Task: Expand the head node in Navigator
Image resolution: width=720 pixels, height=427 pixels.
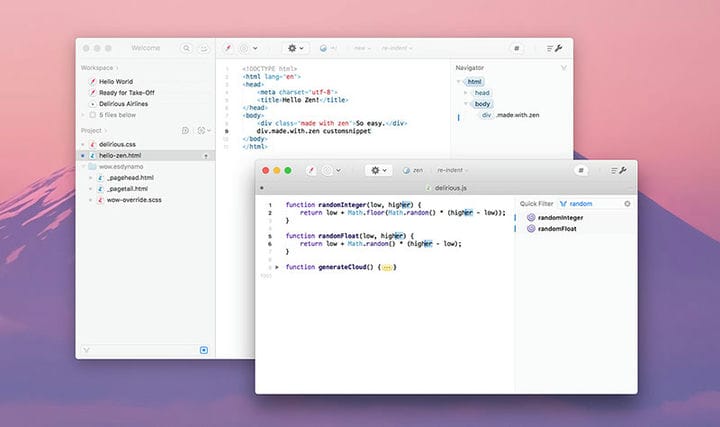Action: tap(466, 93)
